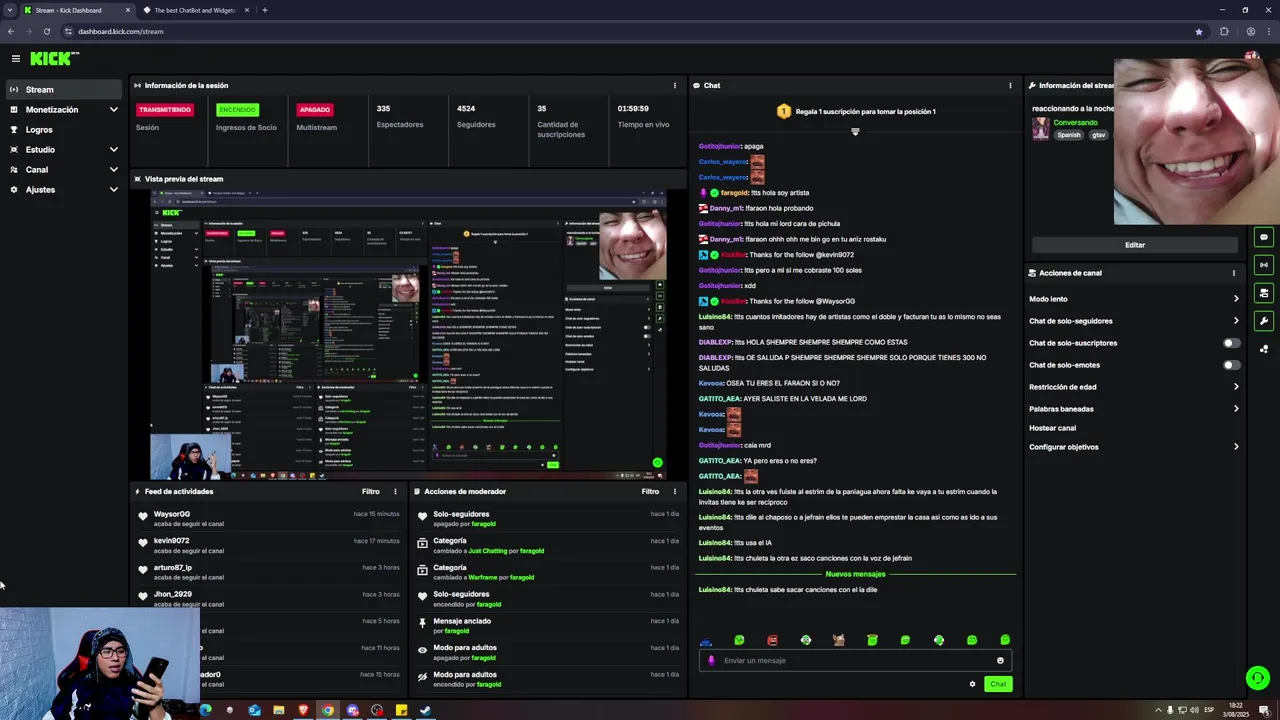Open the Modo lento options arrow
The height and width of the screenshot is (720, 1280).
click(1236, 299)
